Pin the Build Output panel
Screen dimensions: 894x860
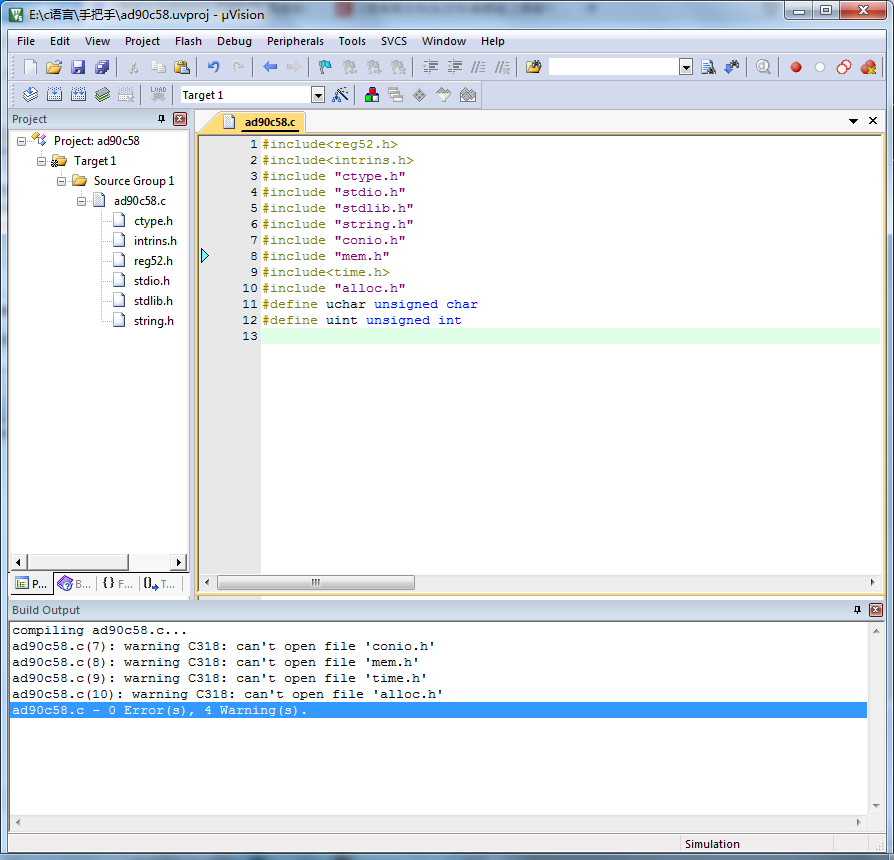[x=857, y=610]
